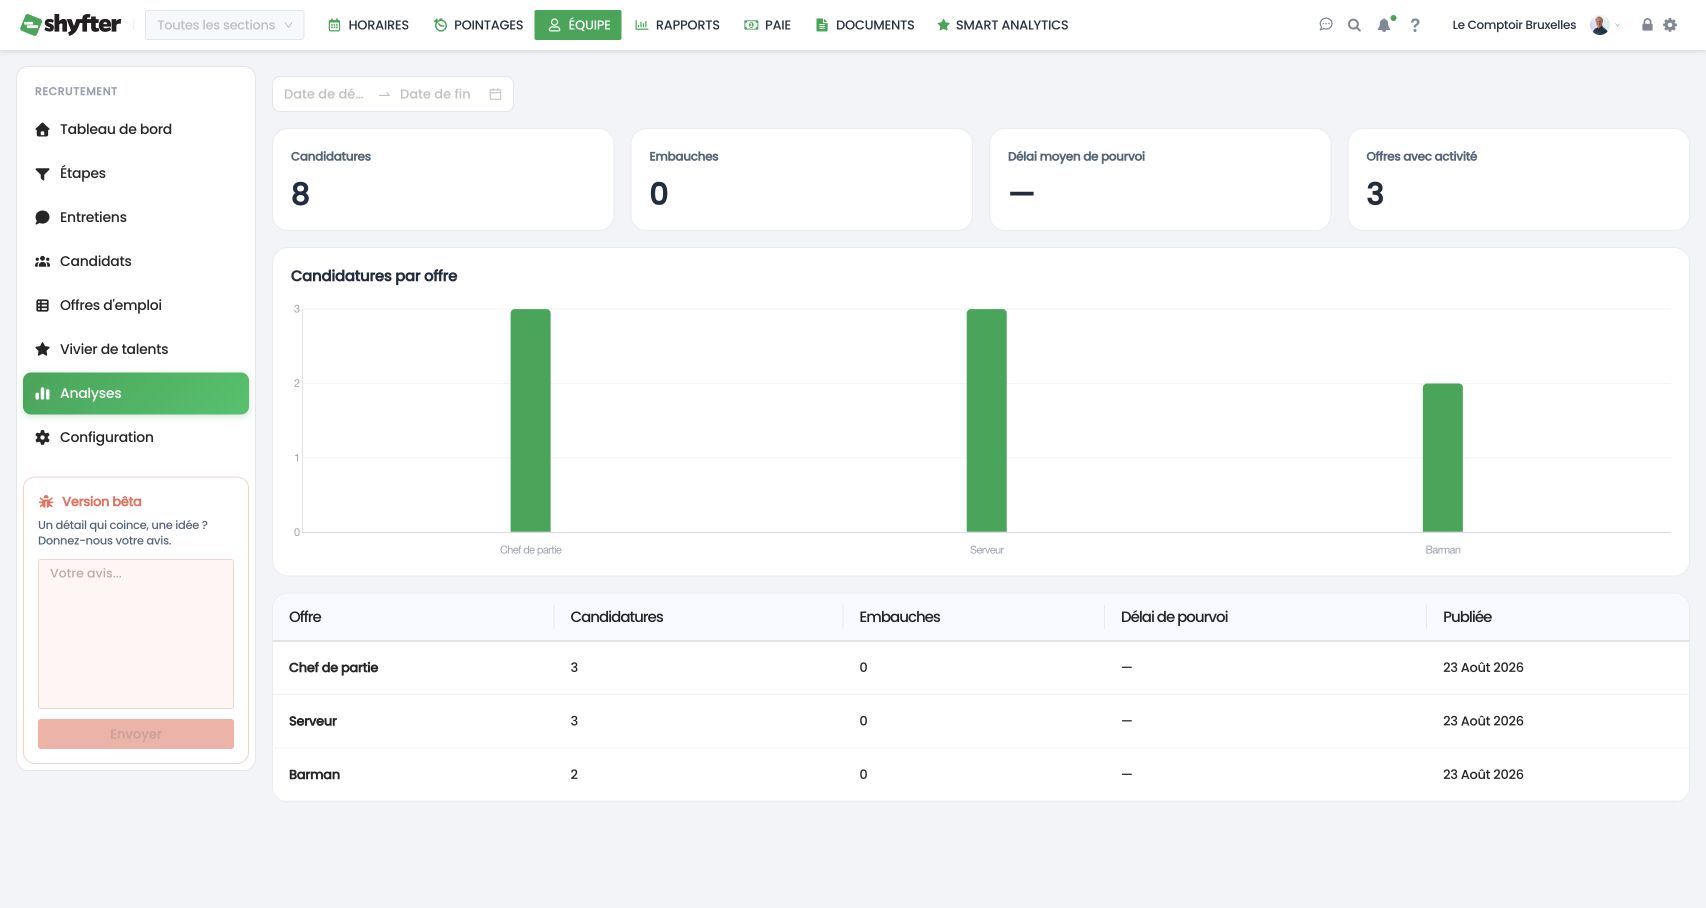Click the Serveur chart bar

coord(986,420)
